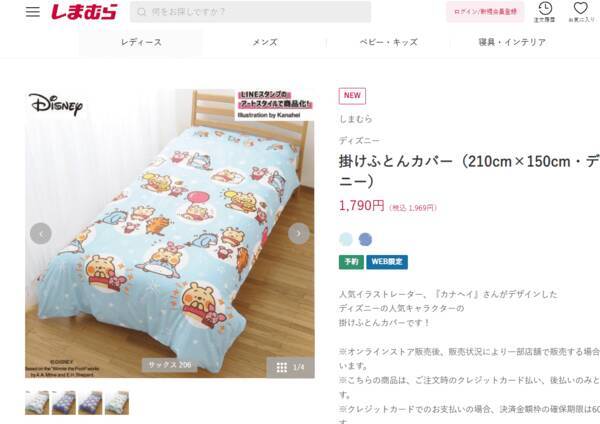
Task: Focus the product search field
Action: [250, 12]
